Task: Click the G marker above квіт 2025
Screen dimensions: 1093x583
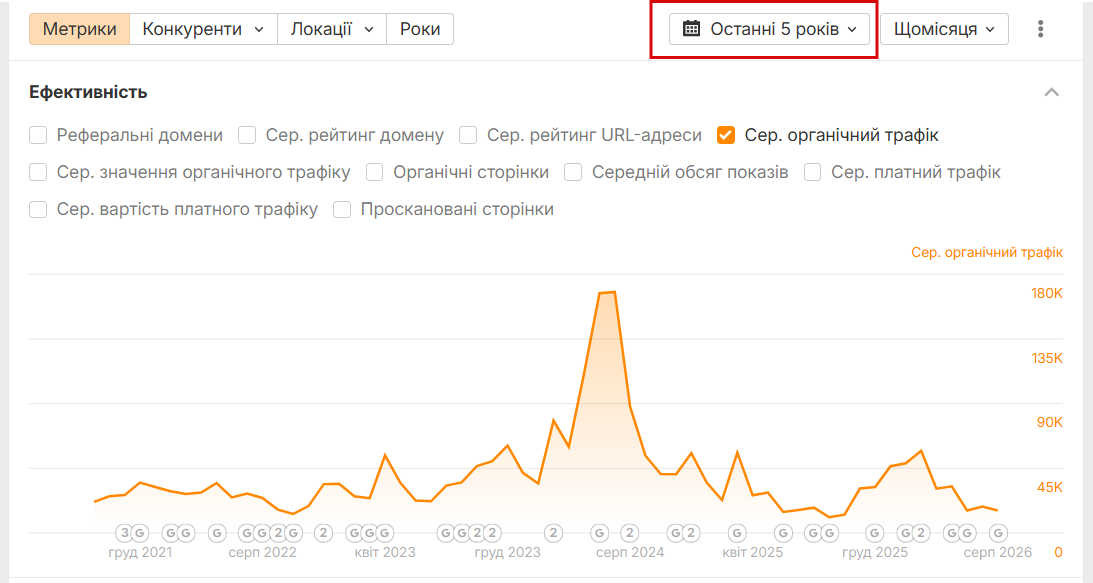Action: [737, 533]
